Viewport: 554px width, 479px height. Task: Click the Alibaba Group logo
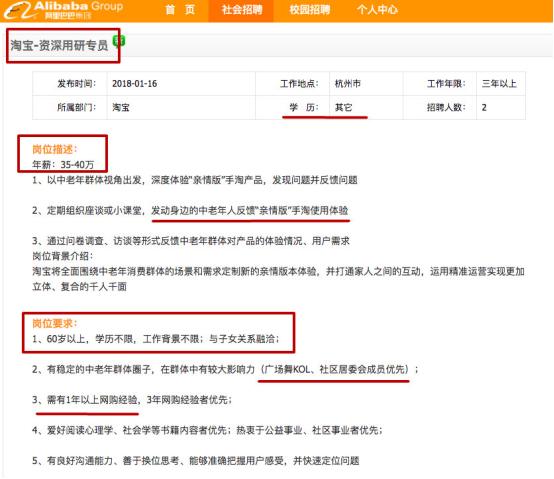pos(64,10)
